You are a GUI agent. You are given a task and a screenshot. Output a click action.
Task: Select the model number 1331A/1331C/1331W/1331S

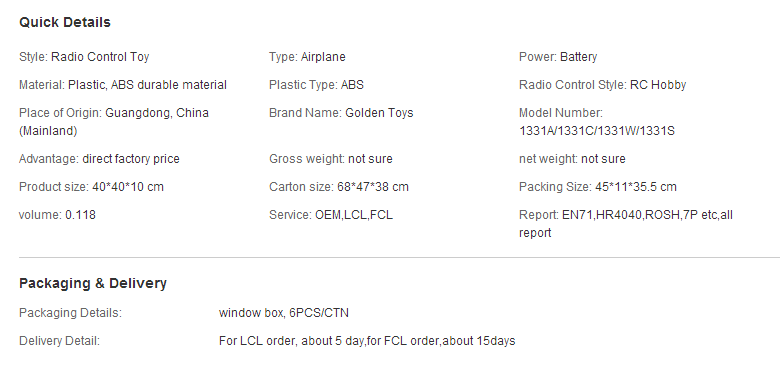point(597,131)
